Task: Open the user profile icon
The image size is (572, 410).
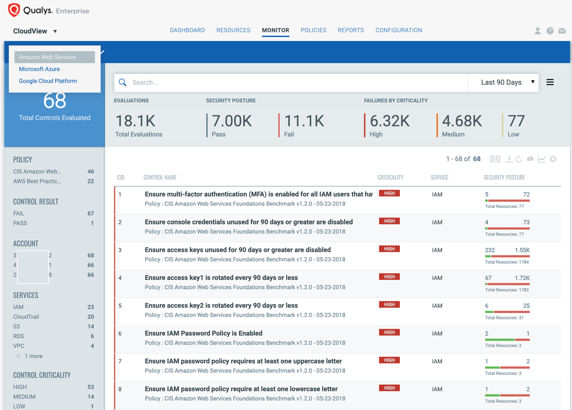Action: (x=537, y=31)
